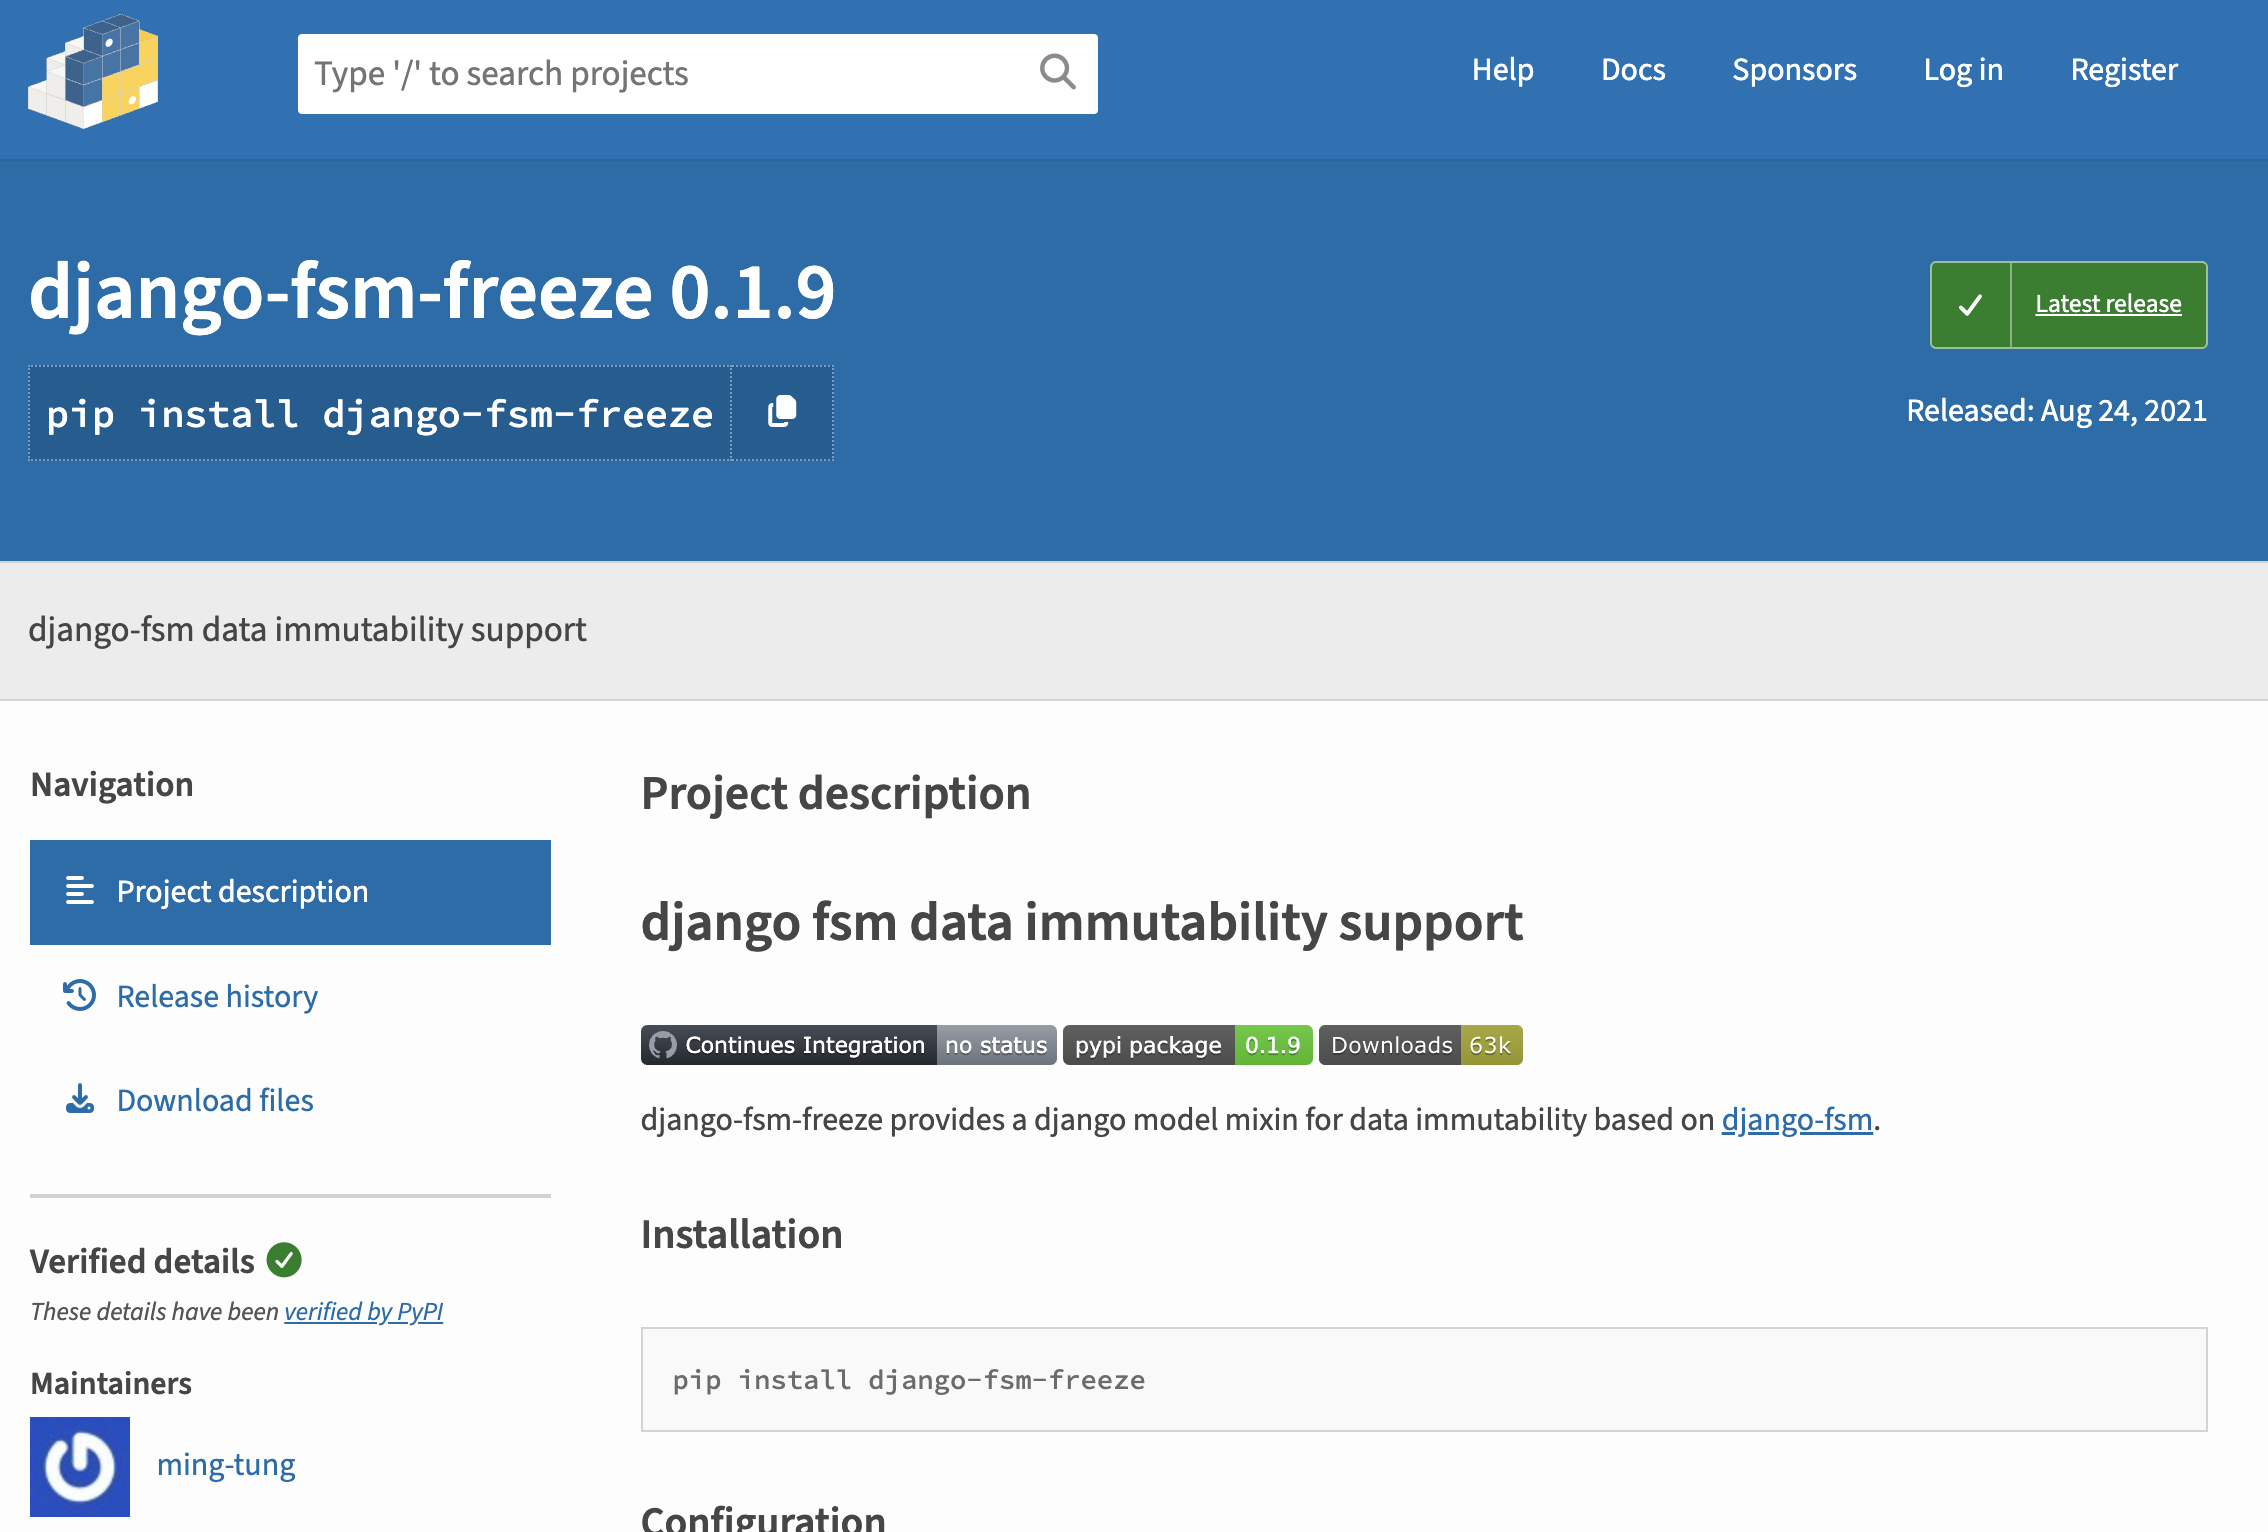Image resolution: width=2268 pixels, height=1532 pixels.
Task: Click the header pip install django-fsm-freeze text
Action: 380,414
